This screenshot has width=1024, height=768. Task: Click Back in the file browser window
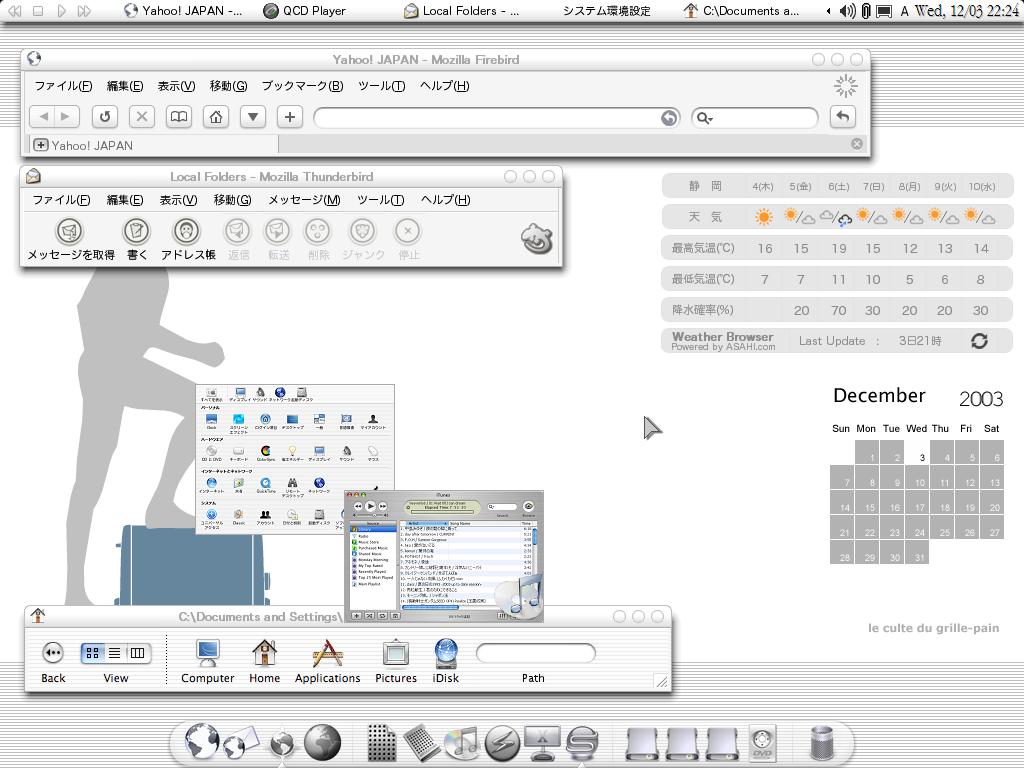click(x=53, y=662)
